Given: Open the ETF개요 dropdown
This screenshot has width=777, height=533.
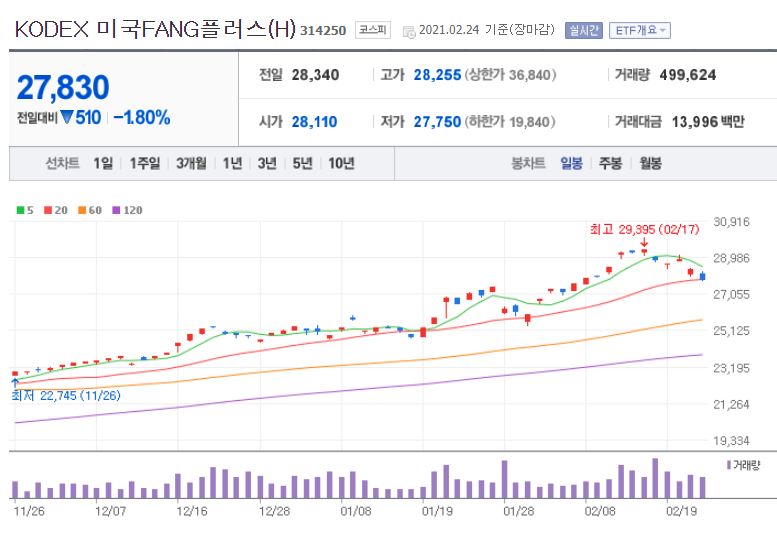Looking at the screenshot, I should 640,31.
